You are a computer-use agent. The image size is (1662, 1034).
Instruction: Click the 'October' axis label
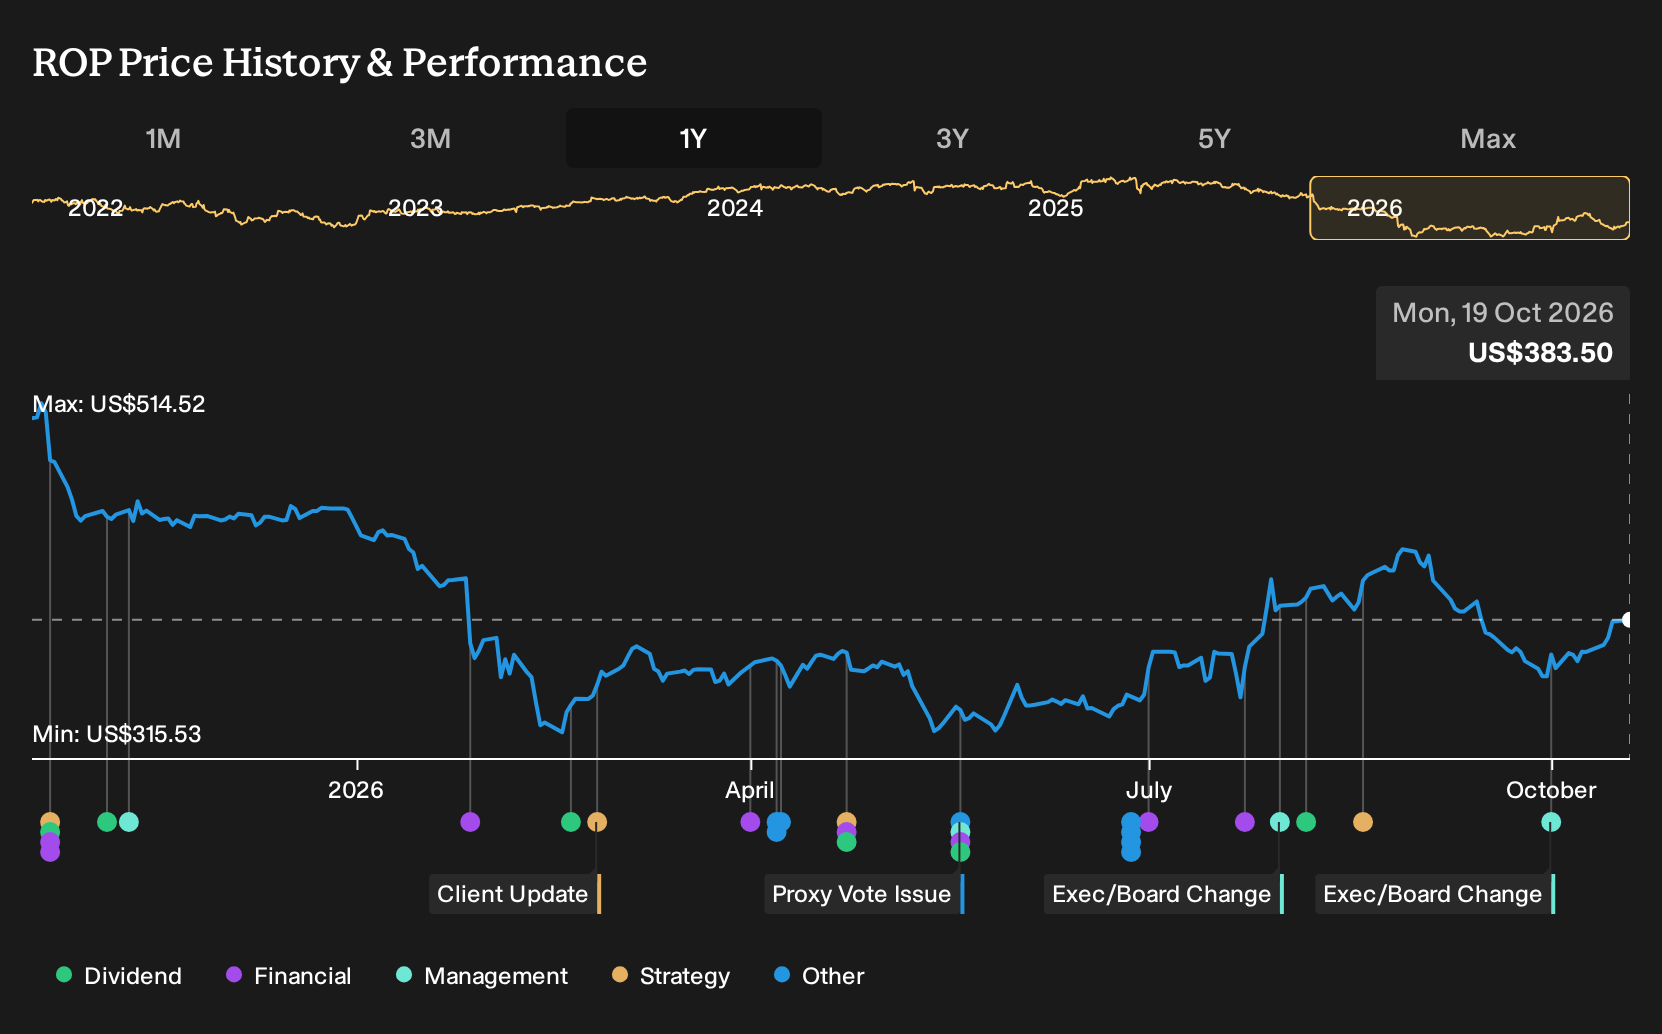pyautogui.click(x=1551, y=790)
